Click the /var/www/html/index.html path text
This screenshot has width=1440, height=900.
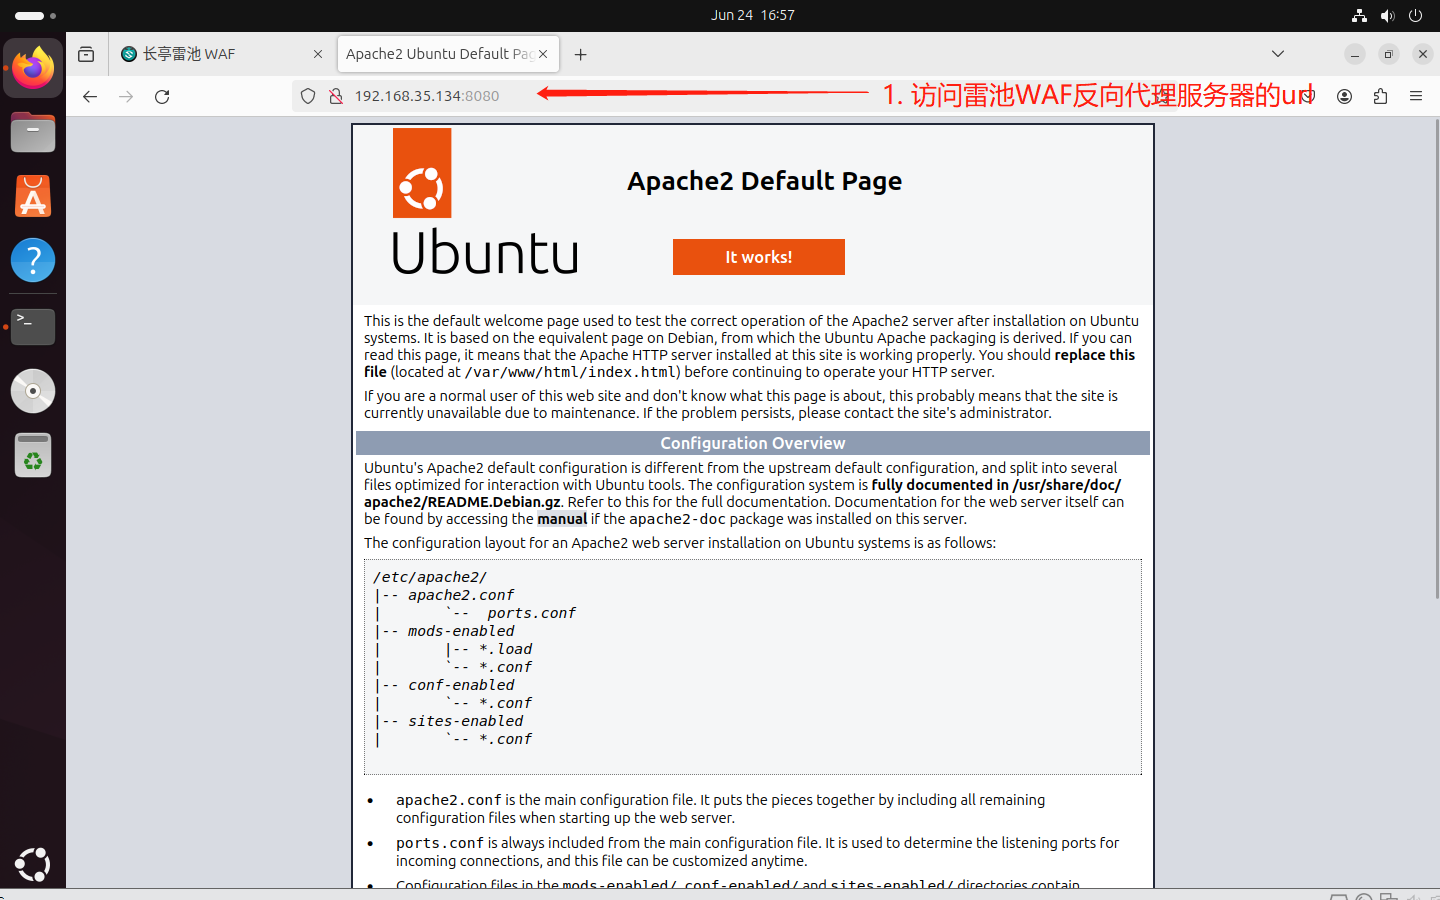click(572, 372)
